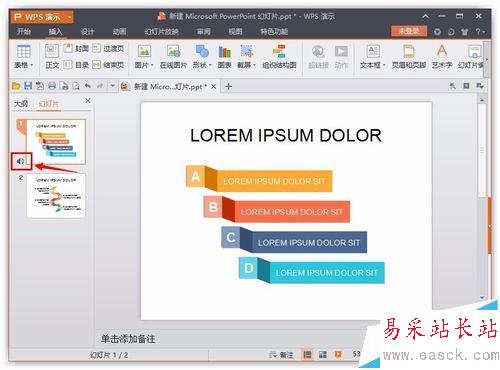
Task: Switch to the 幻灯片 slides panel tab
Action: 48,104
